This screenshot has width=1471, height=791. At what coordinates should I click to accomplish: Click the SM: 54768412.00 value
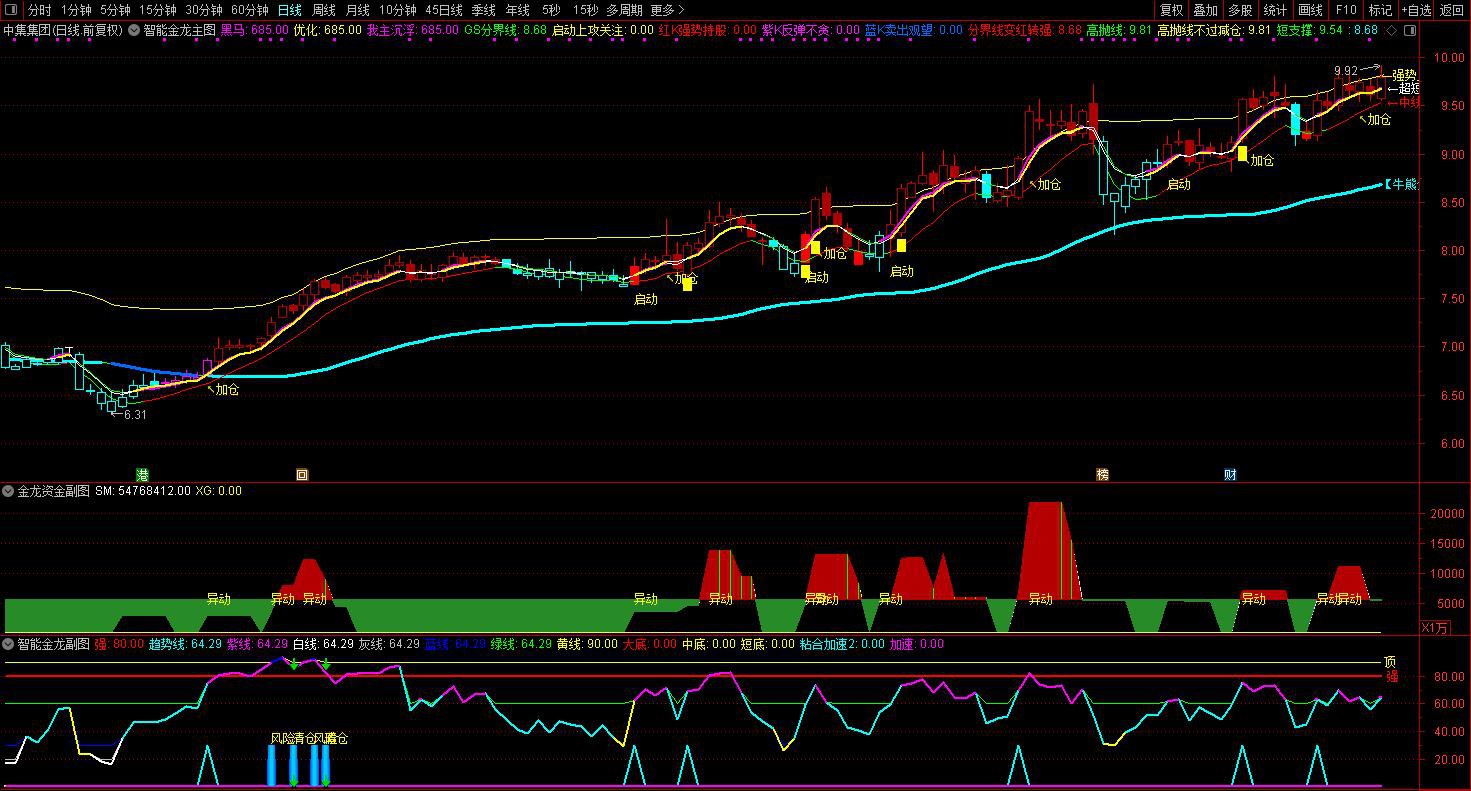pyautogui.click(x=143, y=491)
